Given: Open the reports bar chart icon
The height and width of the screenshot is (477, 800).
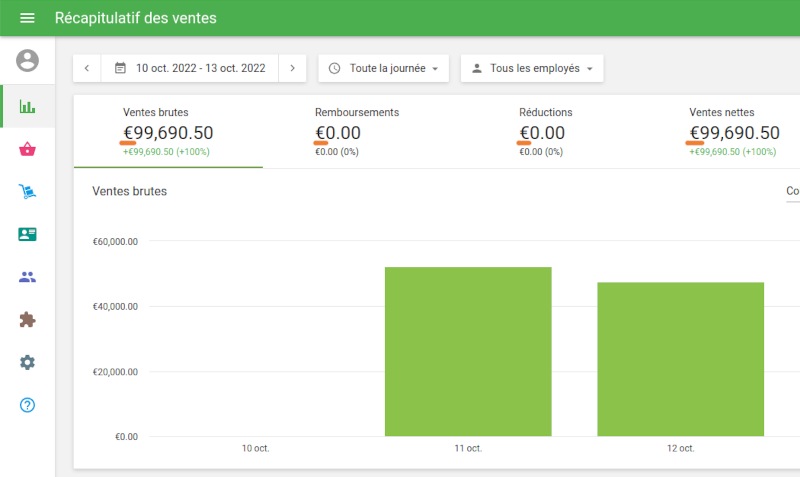Looking at the screenshot, I should [x=27, y=106].
